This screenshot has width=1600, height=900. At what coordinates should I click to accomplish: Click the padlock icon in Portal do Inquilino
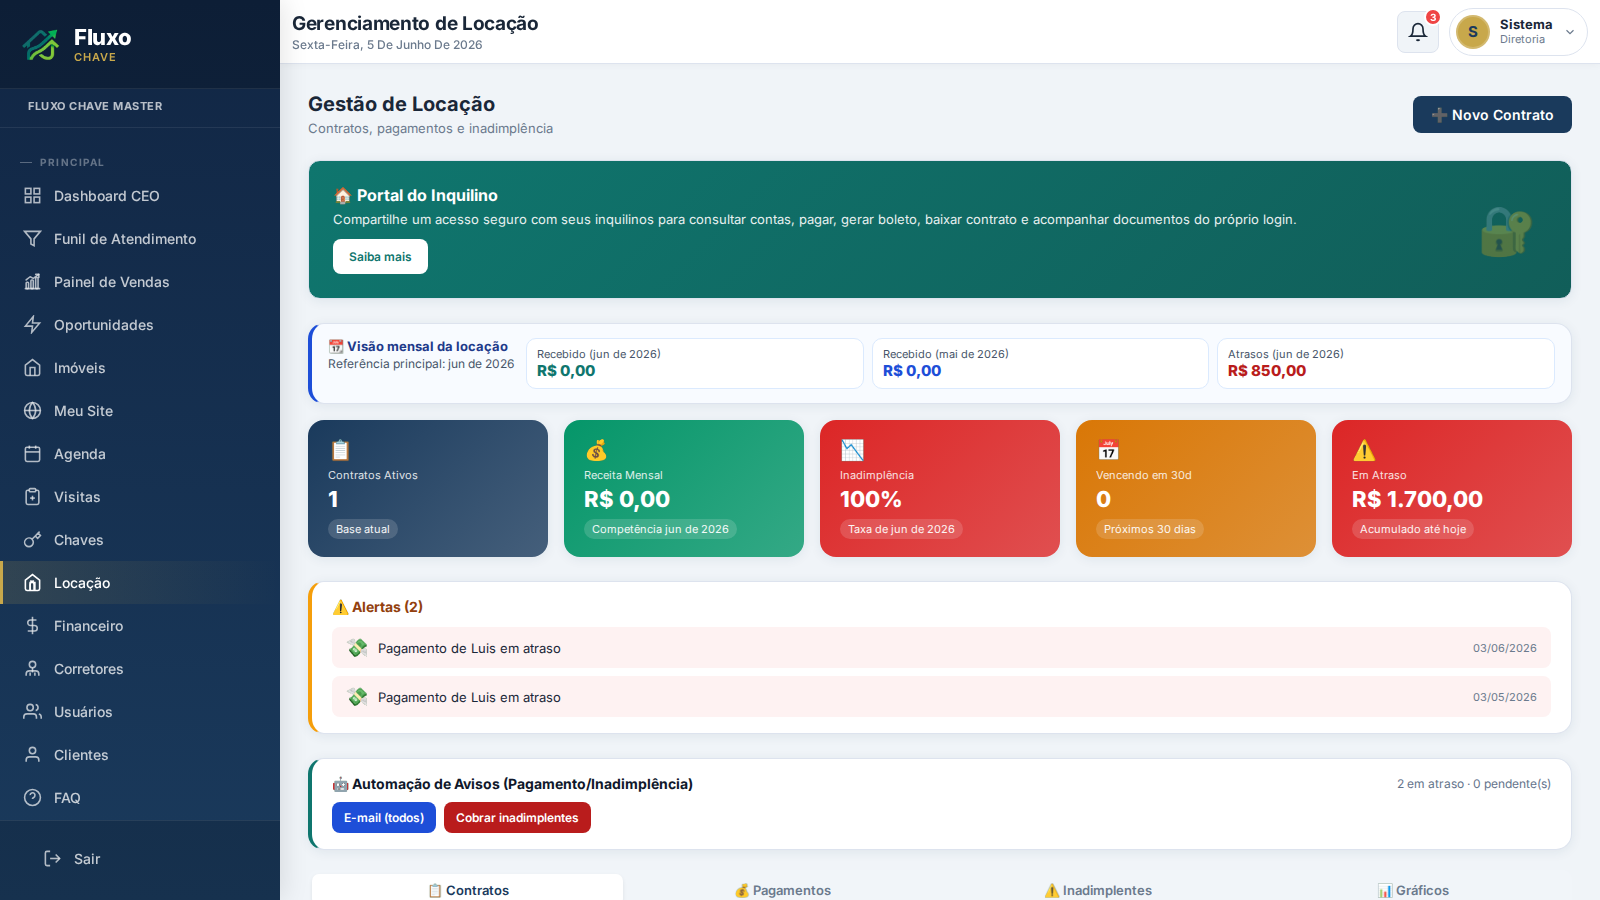coord(1505,231)
